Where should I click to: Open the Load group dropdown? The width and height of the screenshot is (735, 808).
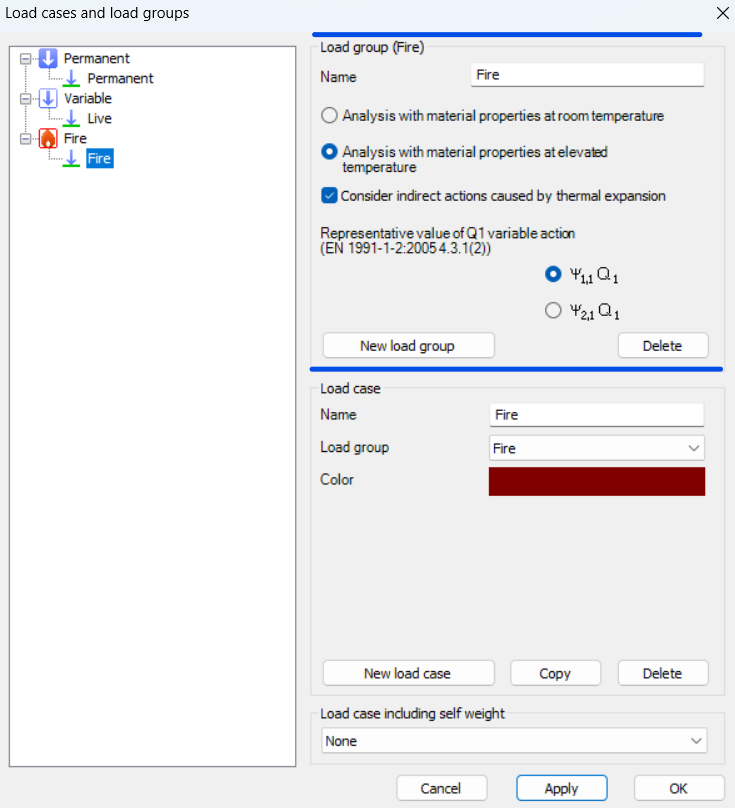597,448
